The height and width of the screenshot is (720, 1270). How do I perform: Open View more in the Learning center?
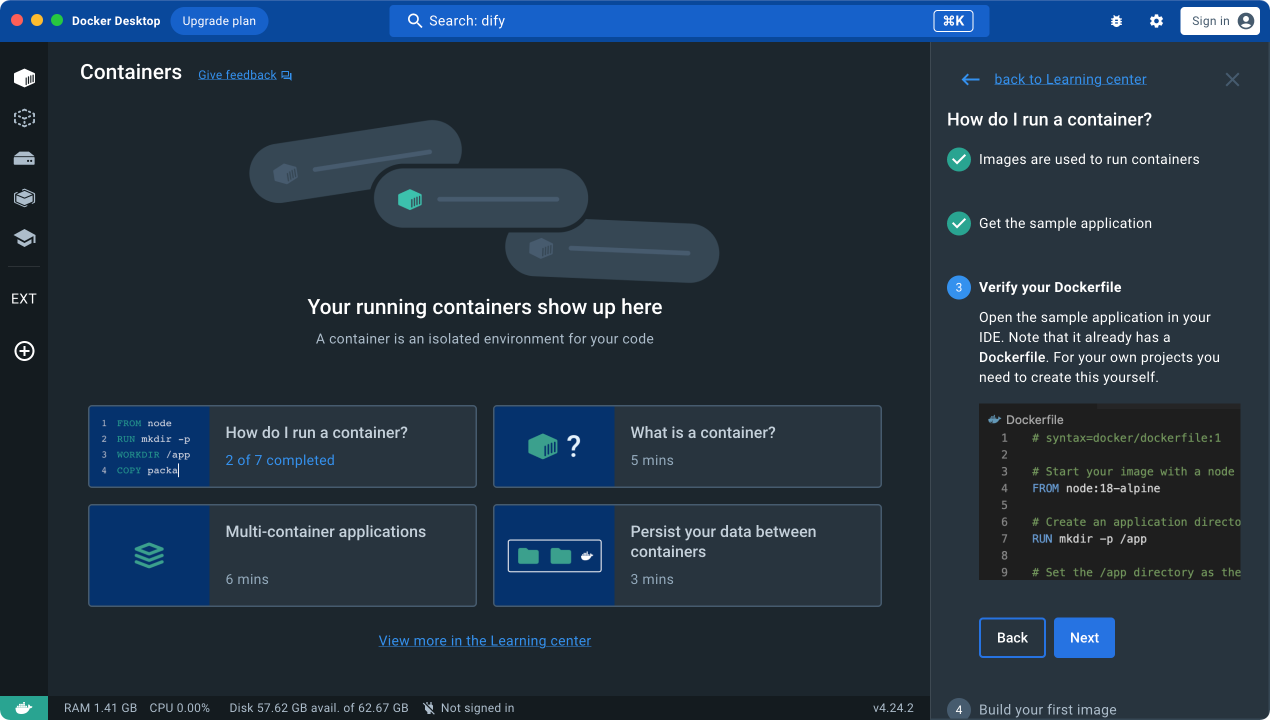pyautogui.click(x=485, y=641)
